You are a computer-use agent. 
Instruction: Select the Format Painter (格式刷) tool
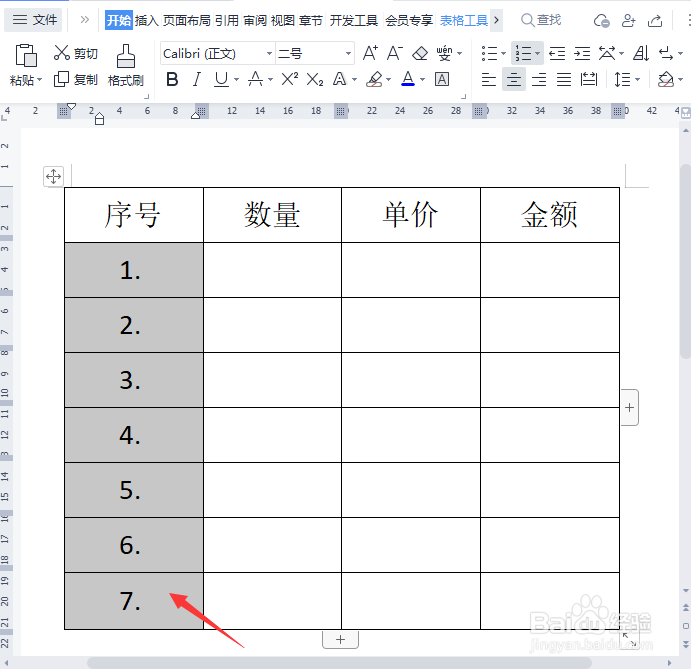coord(126,65)
